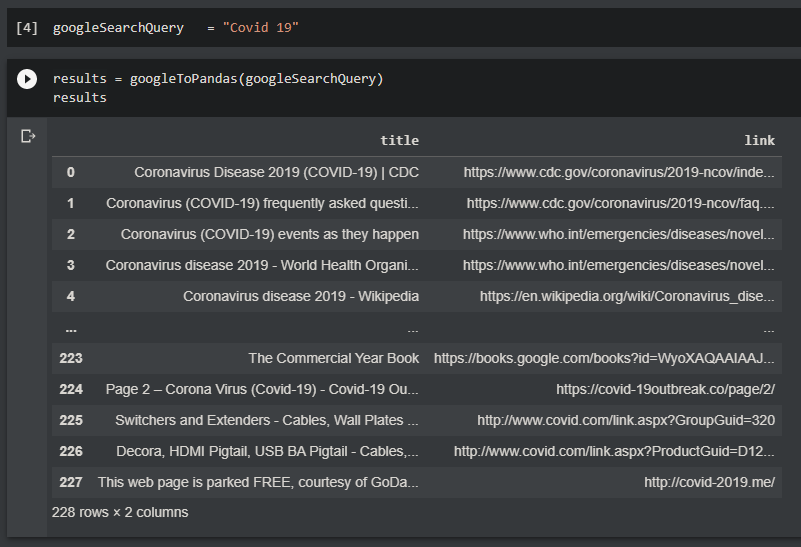Viewport: 801px width, 547px height.
Task: Open the cdc.gov FAQ link in row 1
Action: (x=620, y=203)
